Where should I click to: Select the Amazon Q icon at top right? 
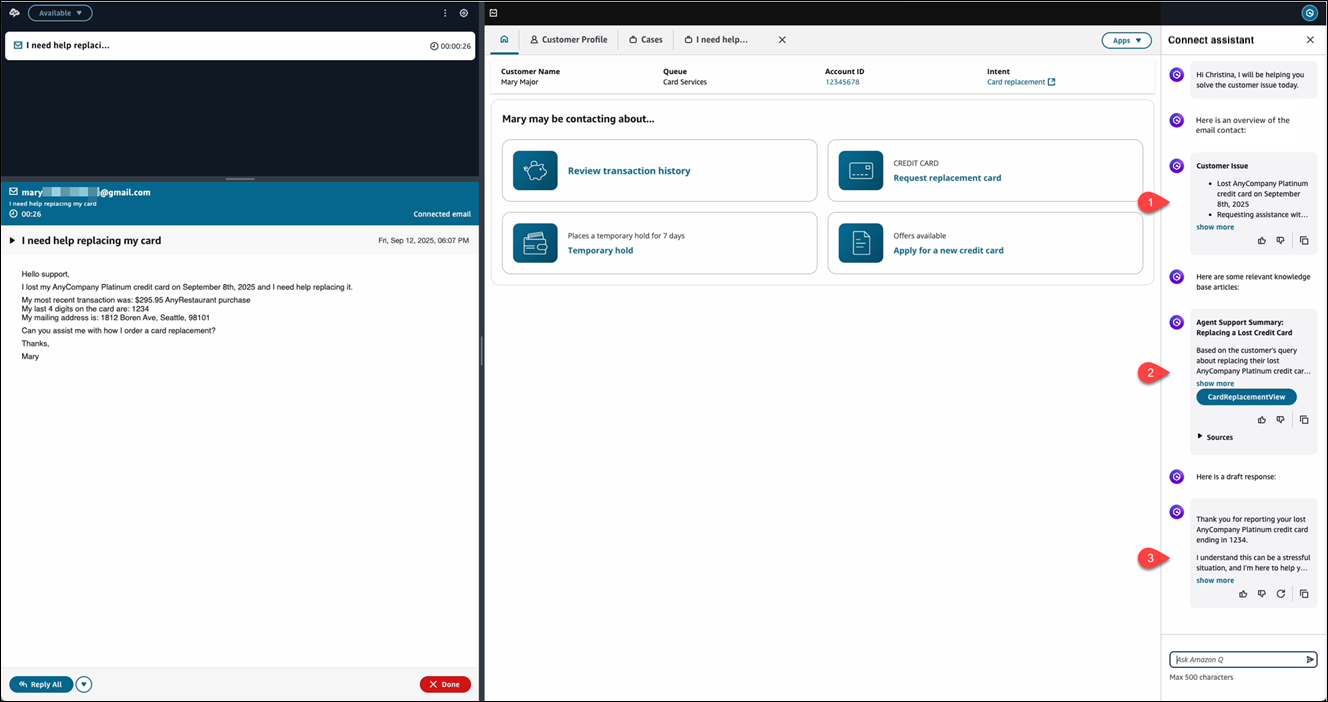coord(1310,13)
